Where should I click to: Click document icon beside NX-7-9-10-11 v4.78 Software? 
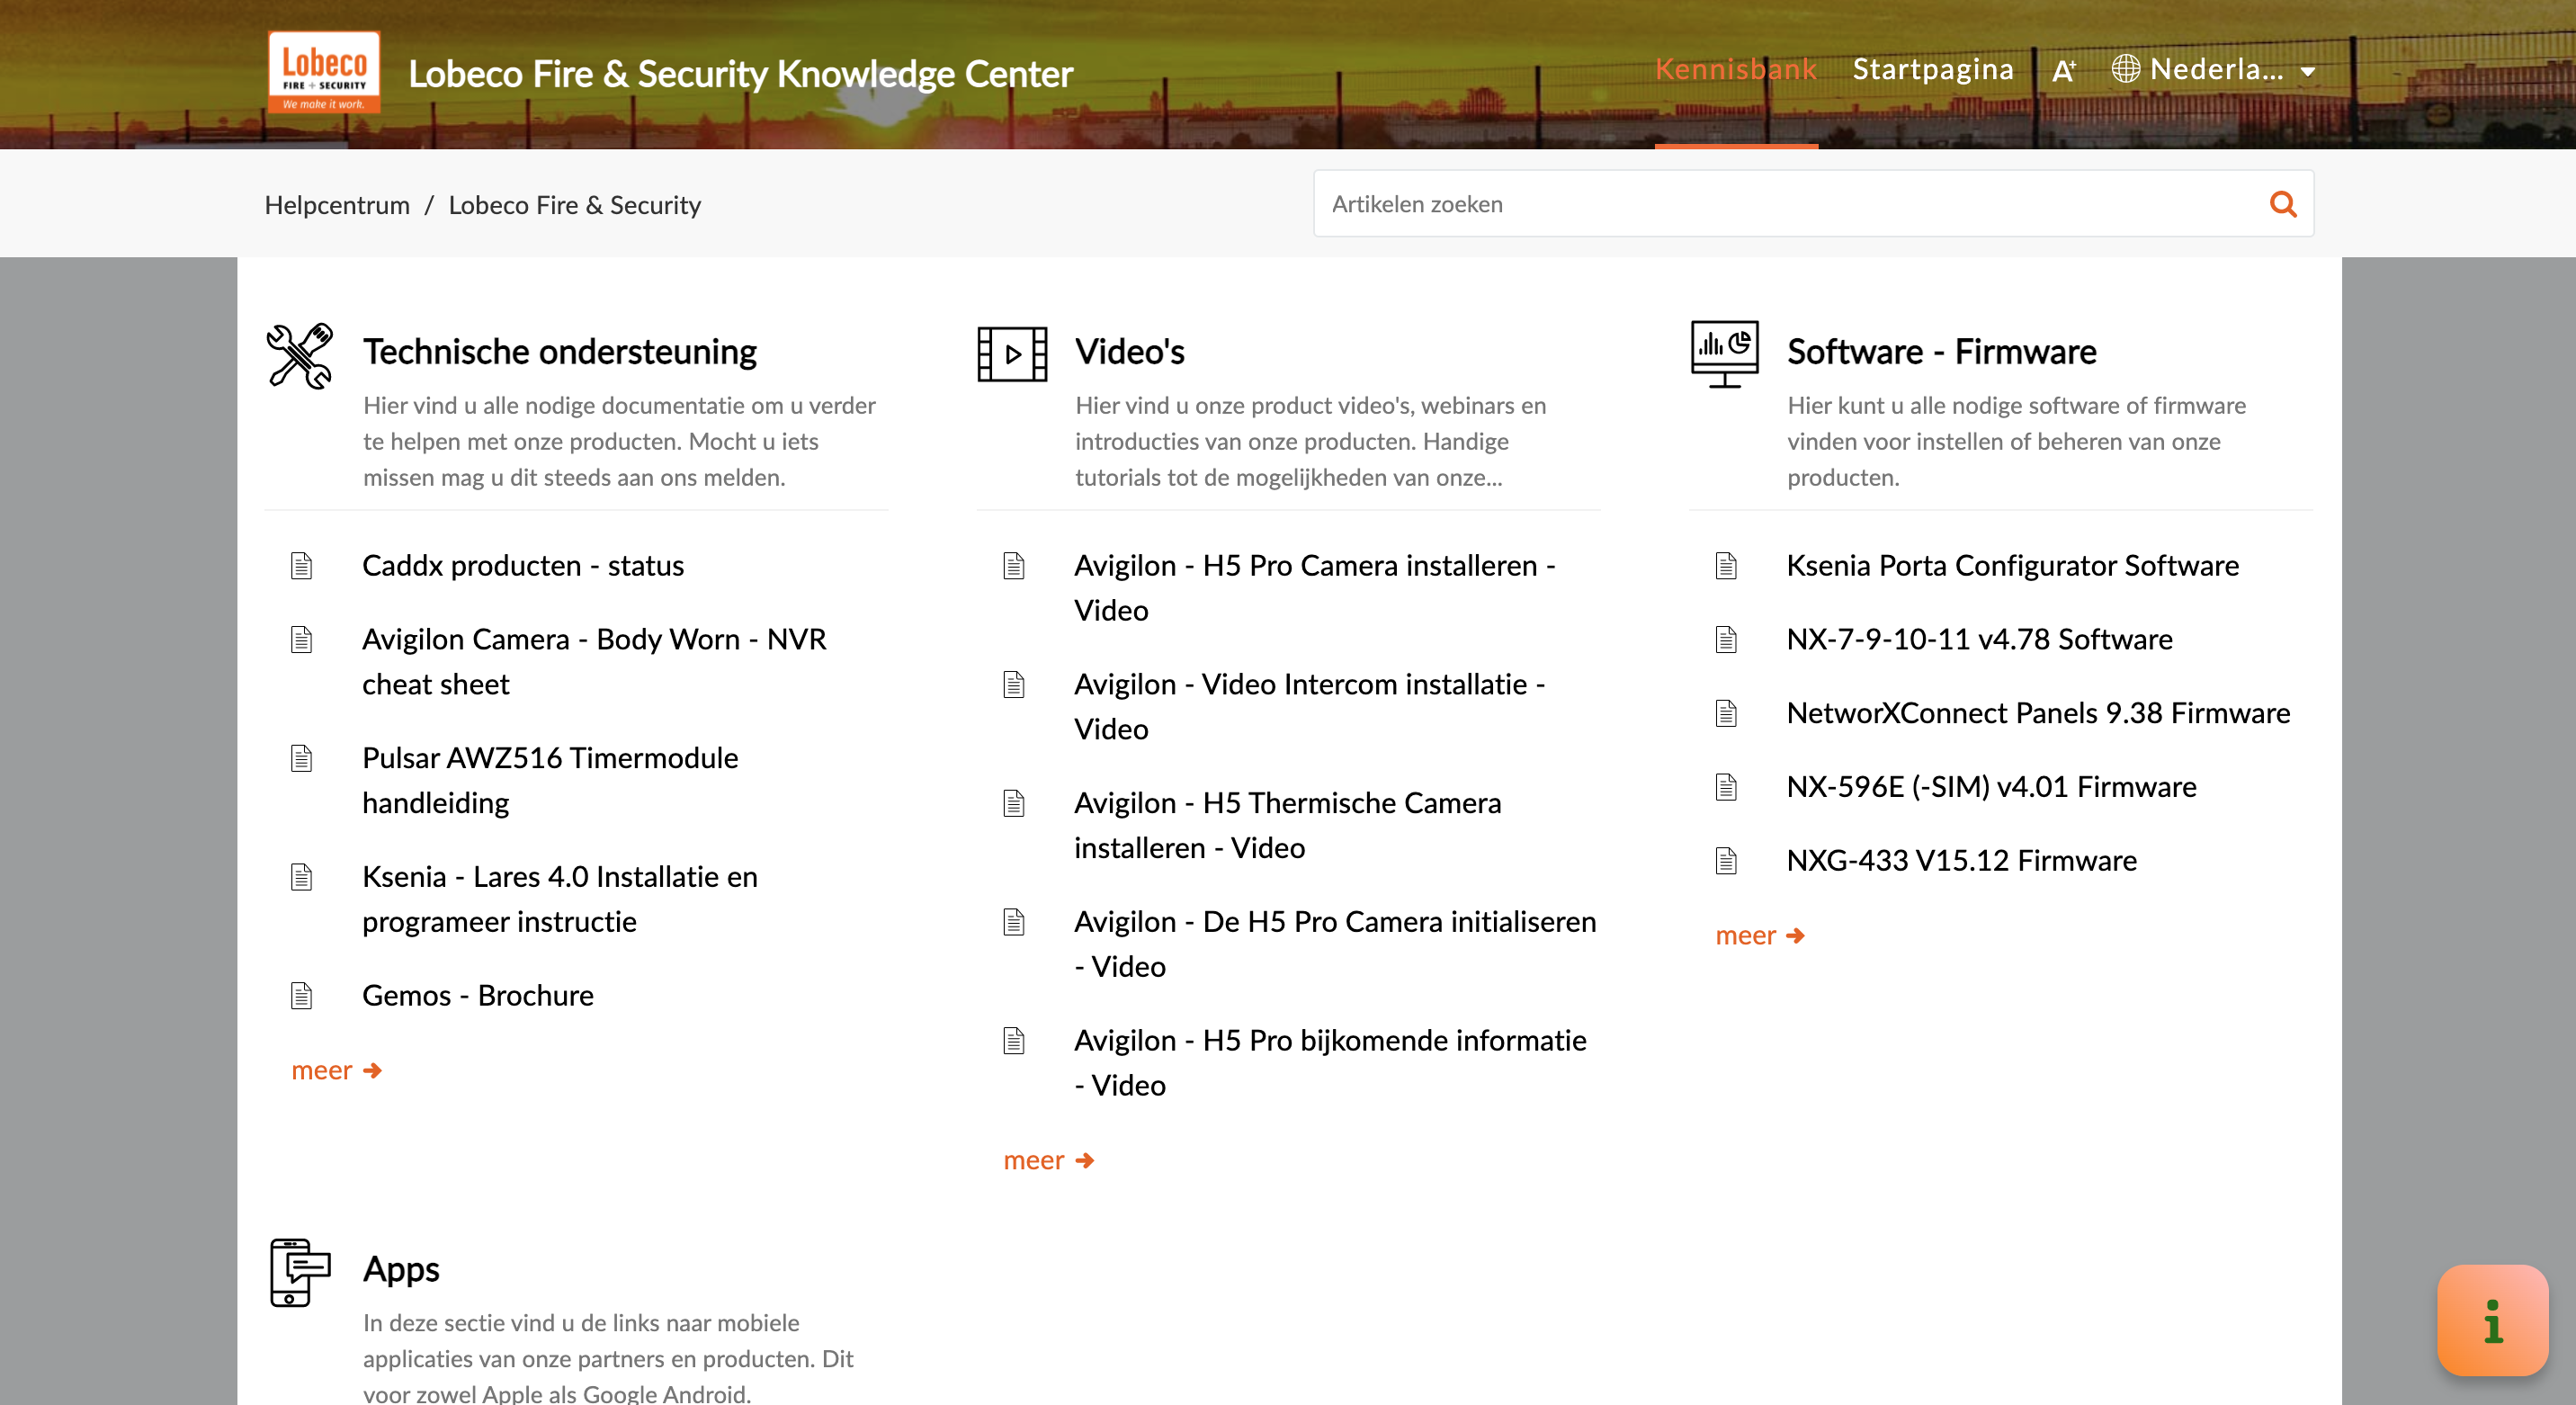[x=1726, y=640]
